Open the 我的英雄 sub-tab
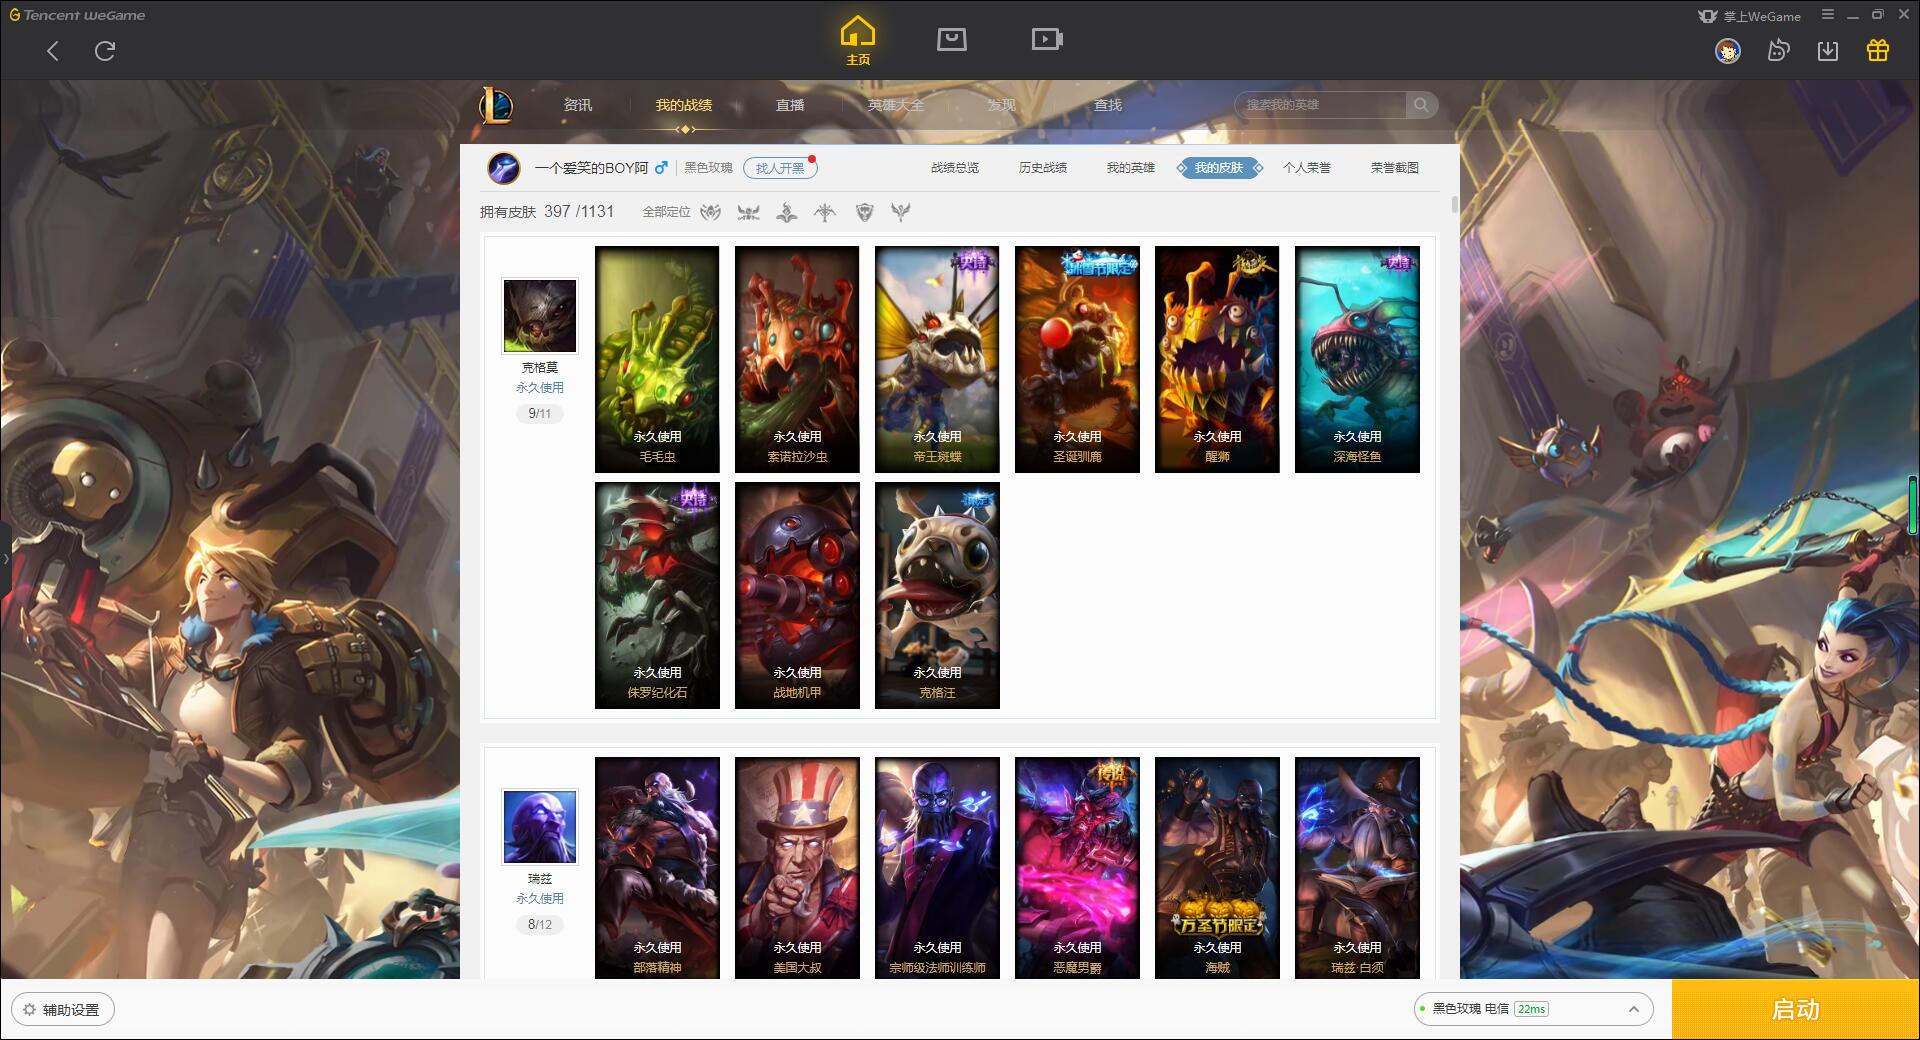1920x1040 pixels. [1131, 168]
